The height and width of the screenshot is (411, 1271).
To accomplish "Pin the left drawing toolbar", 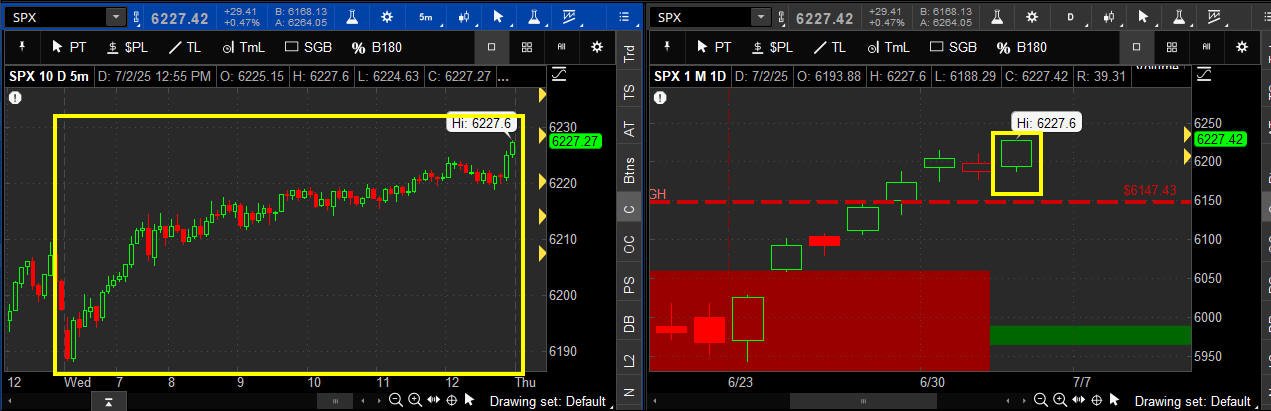I will 21,47.
